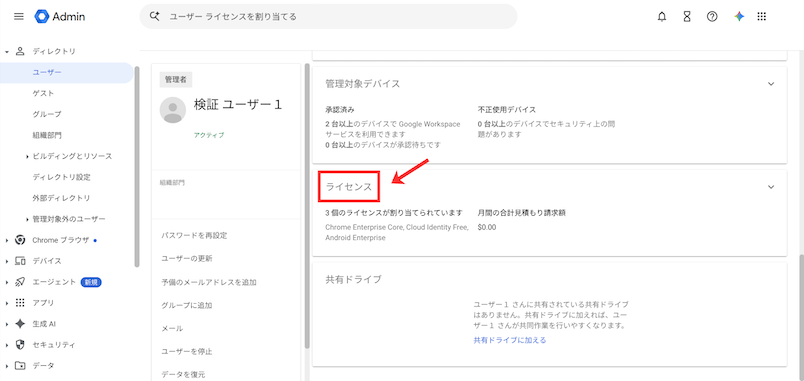Open the tasks hourglass icon
Viewport: 804px width, 381px height.
tap(687, 16)
